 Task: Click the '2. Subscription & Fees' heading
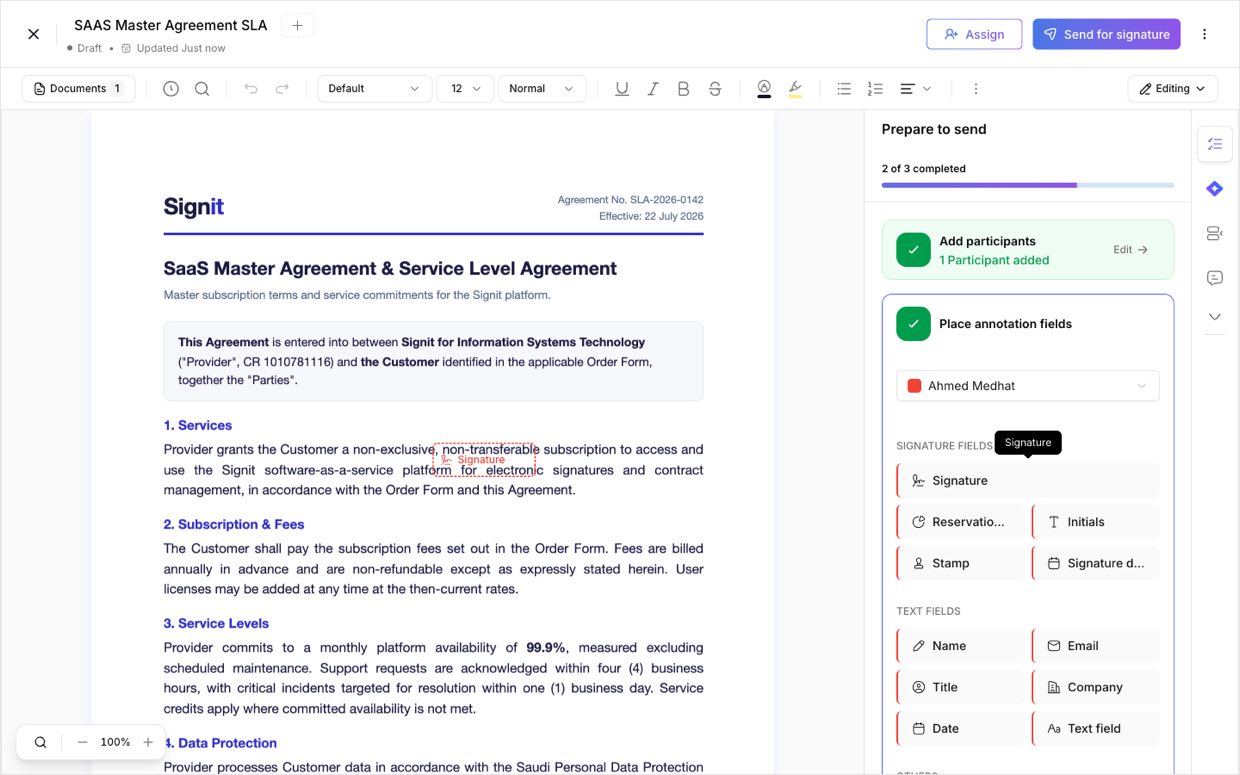point(234,524)
